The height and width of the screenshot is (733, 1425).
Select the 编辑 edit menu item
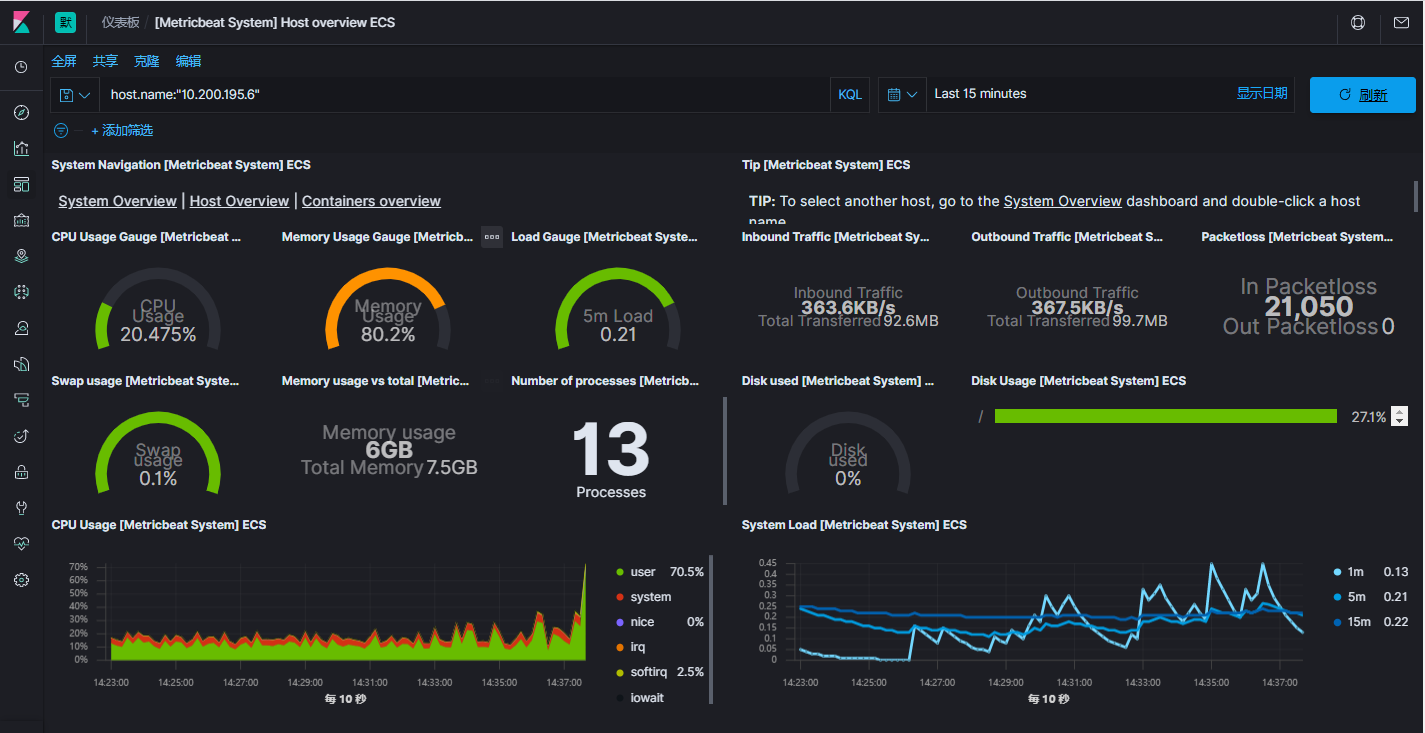click(188, 61)
